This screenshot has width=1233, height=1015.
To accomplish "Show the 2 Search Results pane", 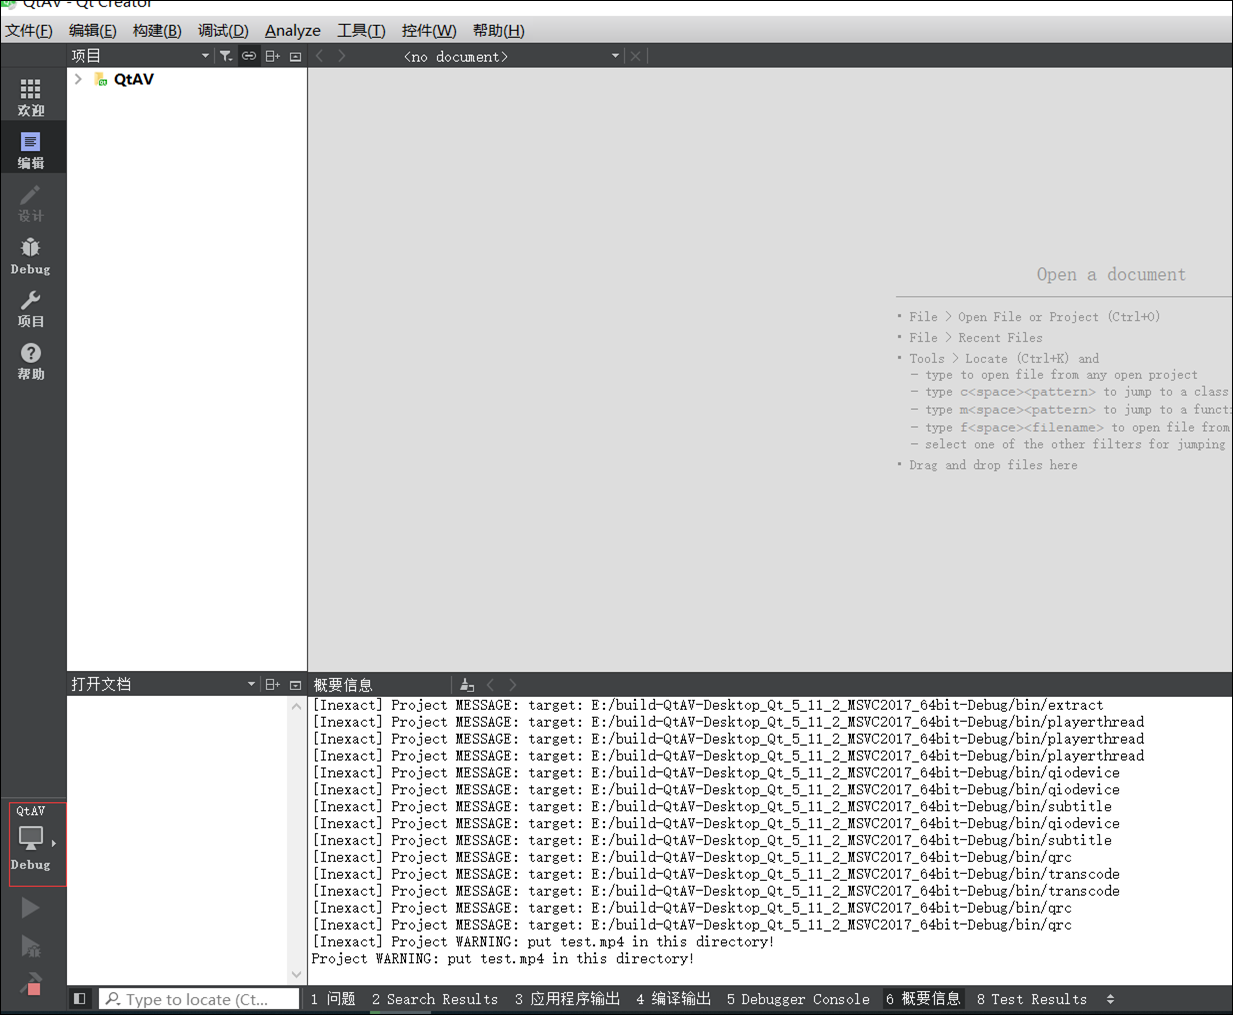I will click(435, 999).
